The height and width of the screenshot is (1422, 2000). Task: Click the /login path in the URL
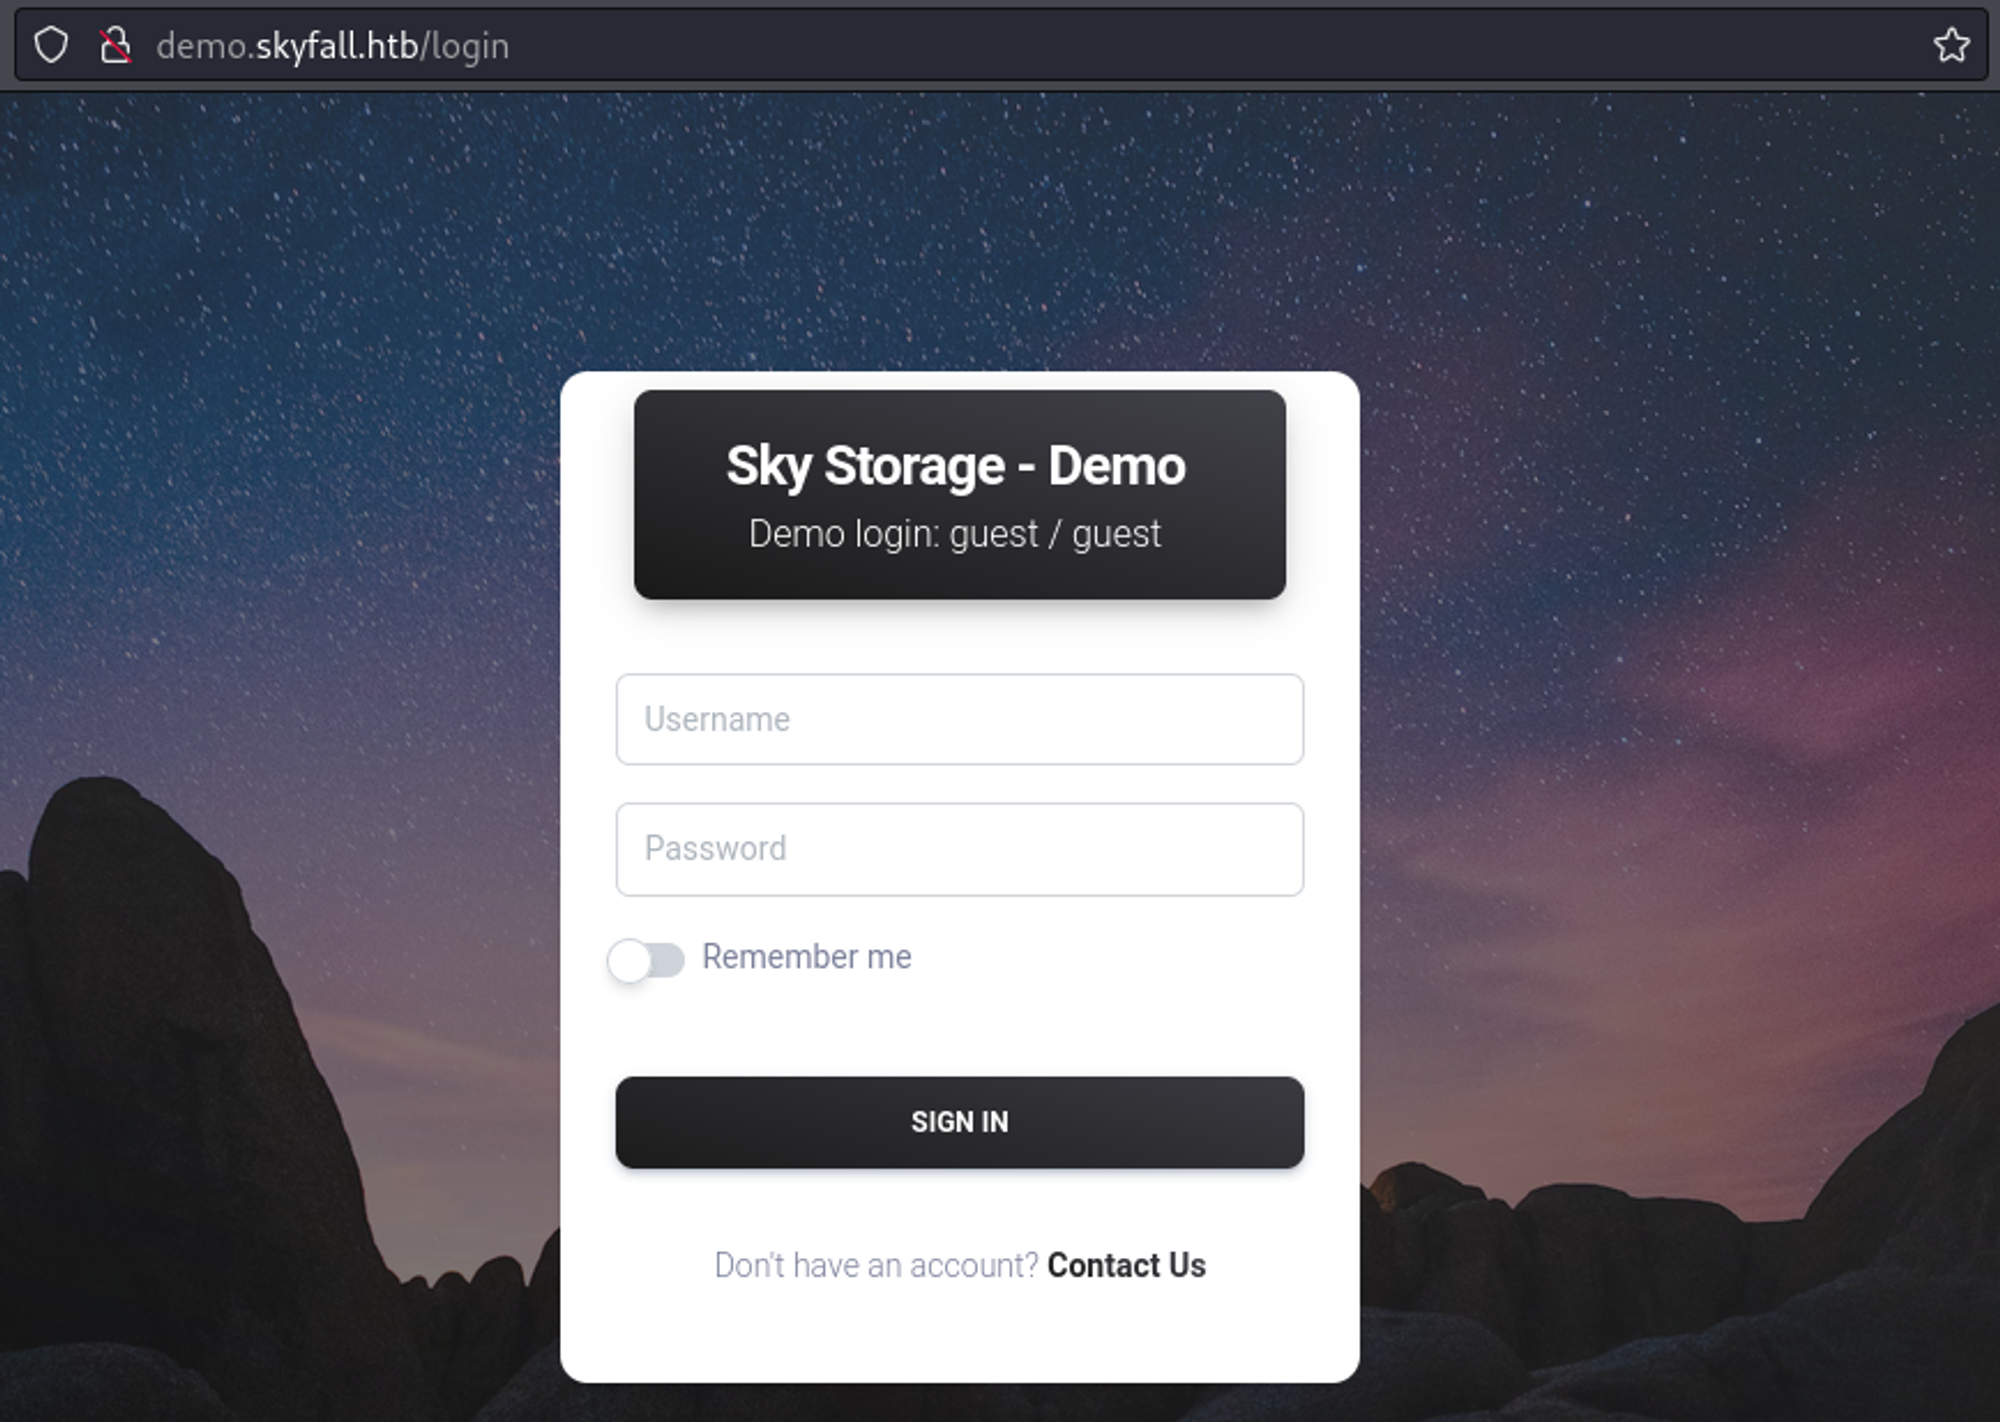pyautogui.click(x=466, y=46)
